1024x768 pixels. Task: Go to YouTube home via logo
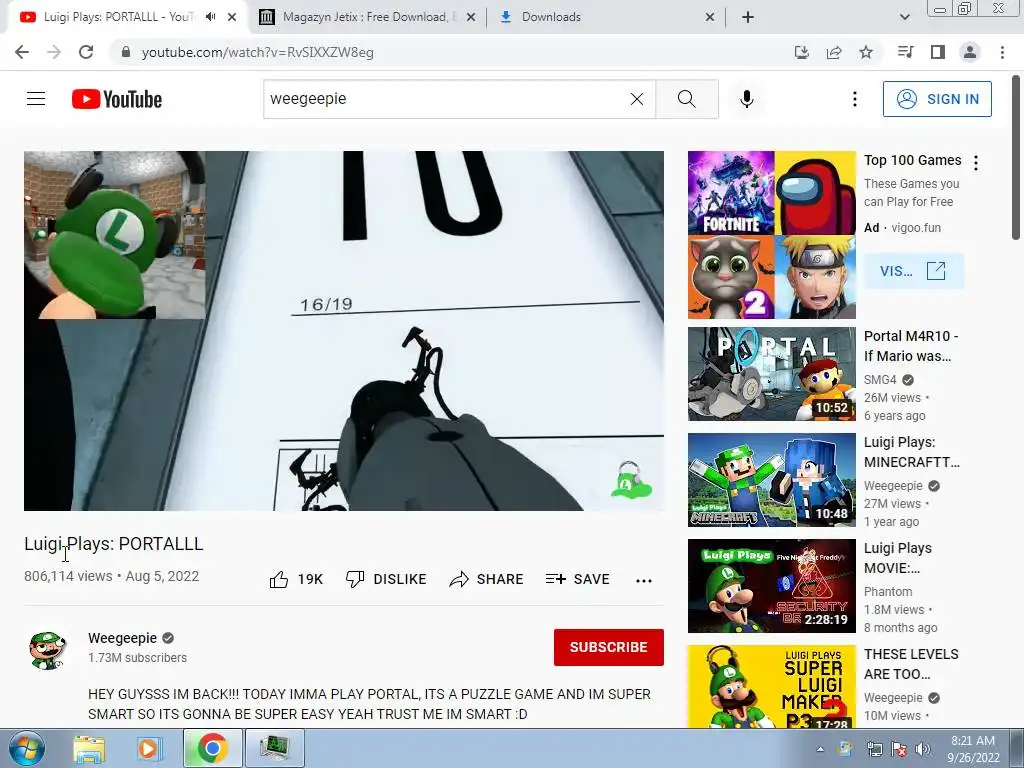(x=117, y=99)
